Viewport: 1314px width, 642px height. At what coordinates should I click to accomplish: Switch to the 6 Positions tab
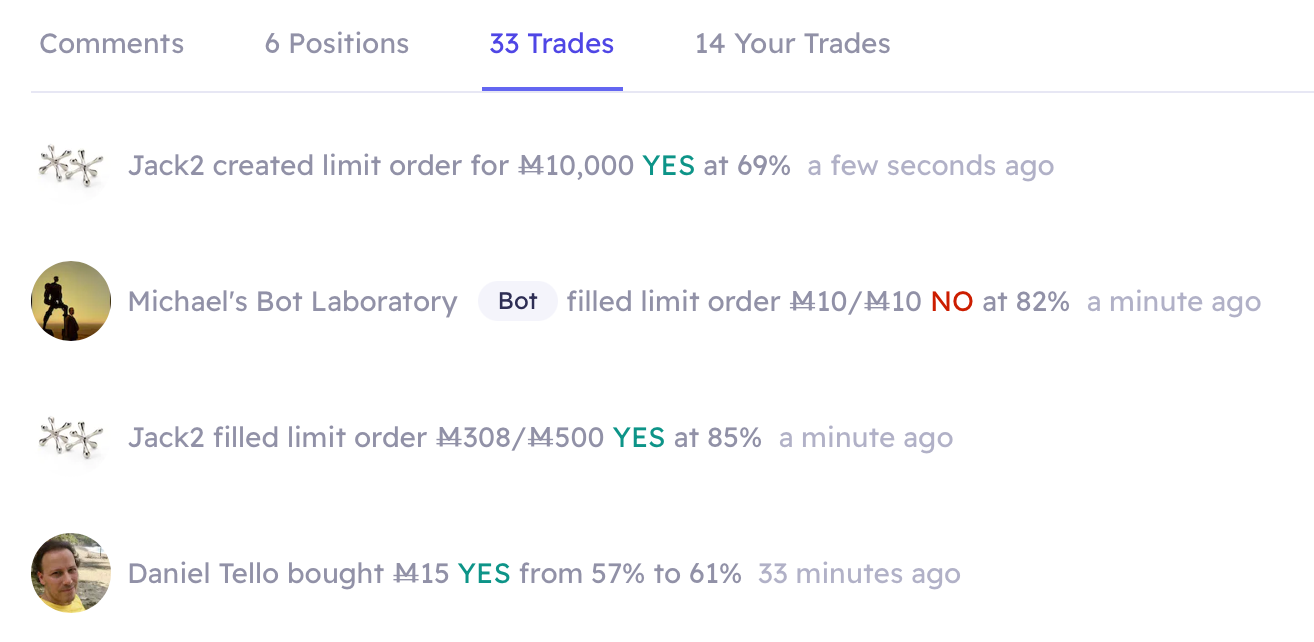[x=337, y=44]
